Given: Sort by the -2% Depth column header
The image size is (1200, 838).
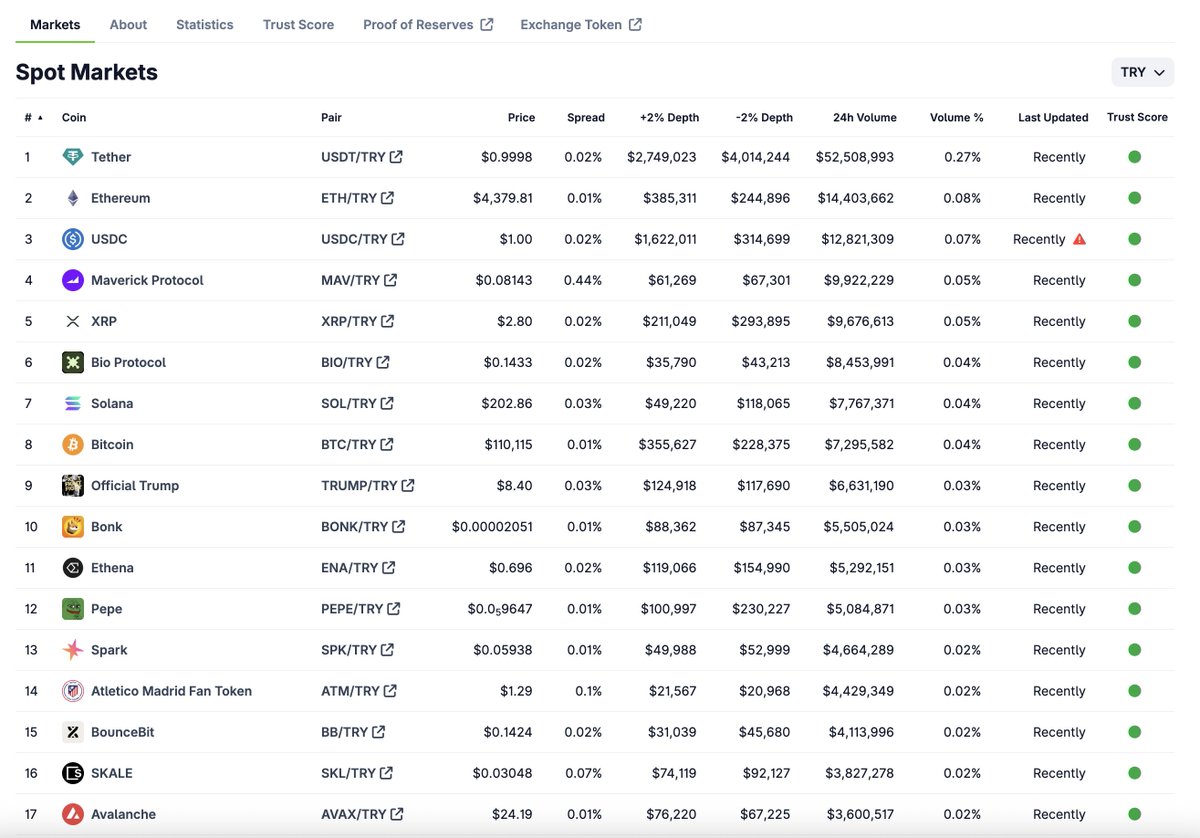Looking at the screenshot, I should (764, 117).
